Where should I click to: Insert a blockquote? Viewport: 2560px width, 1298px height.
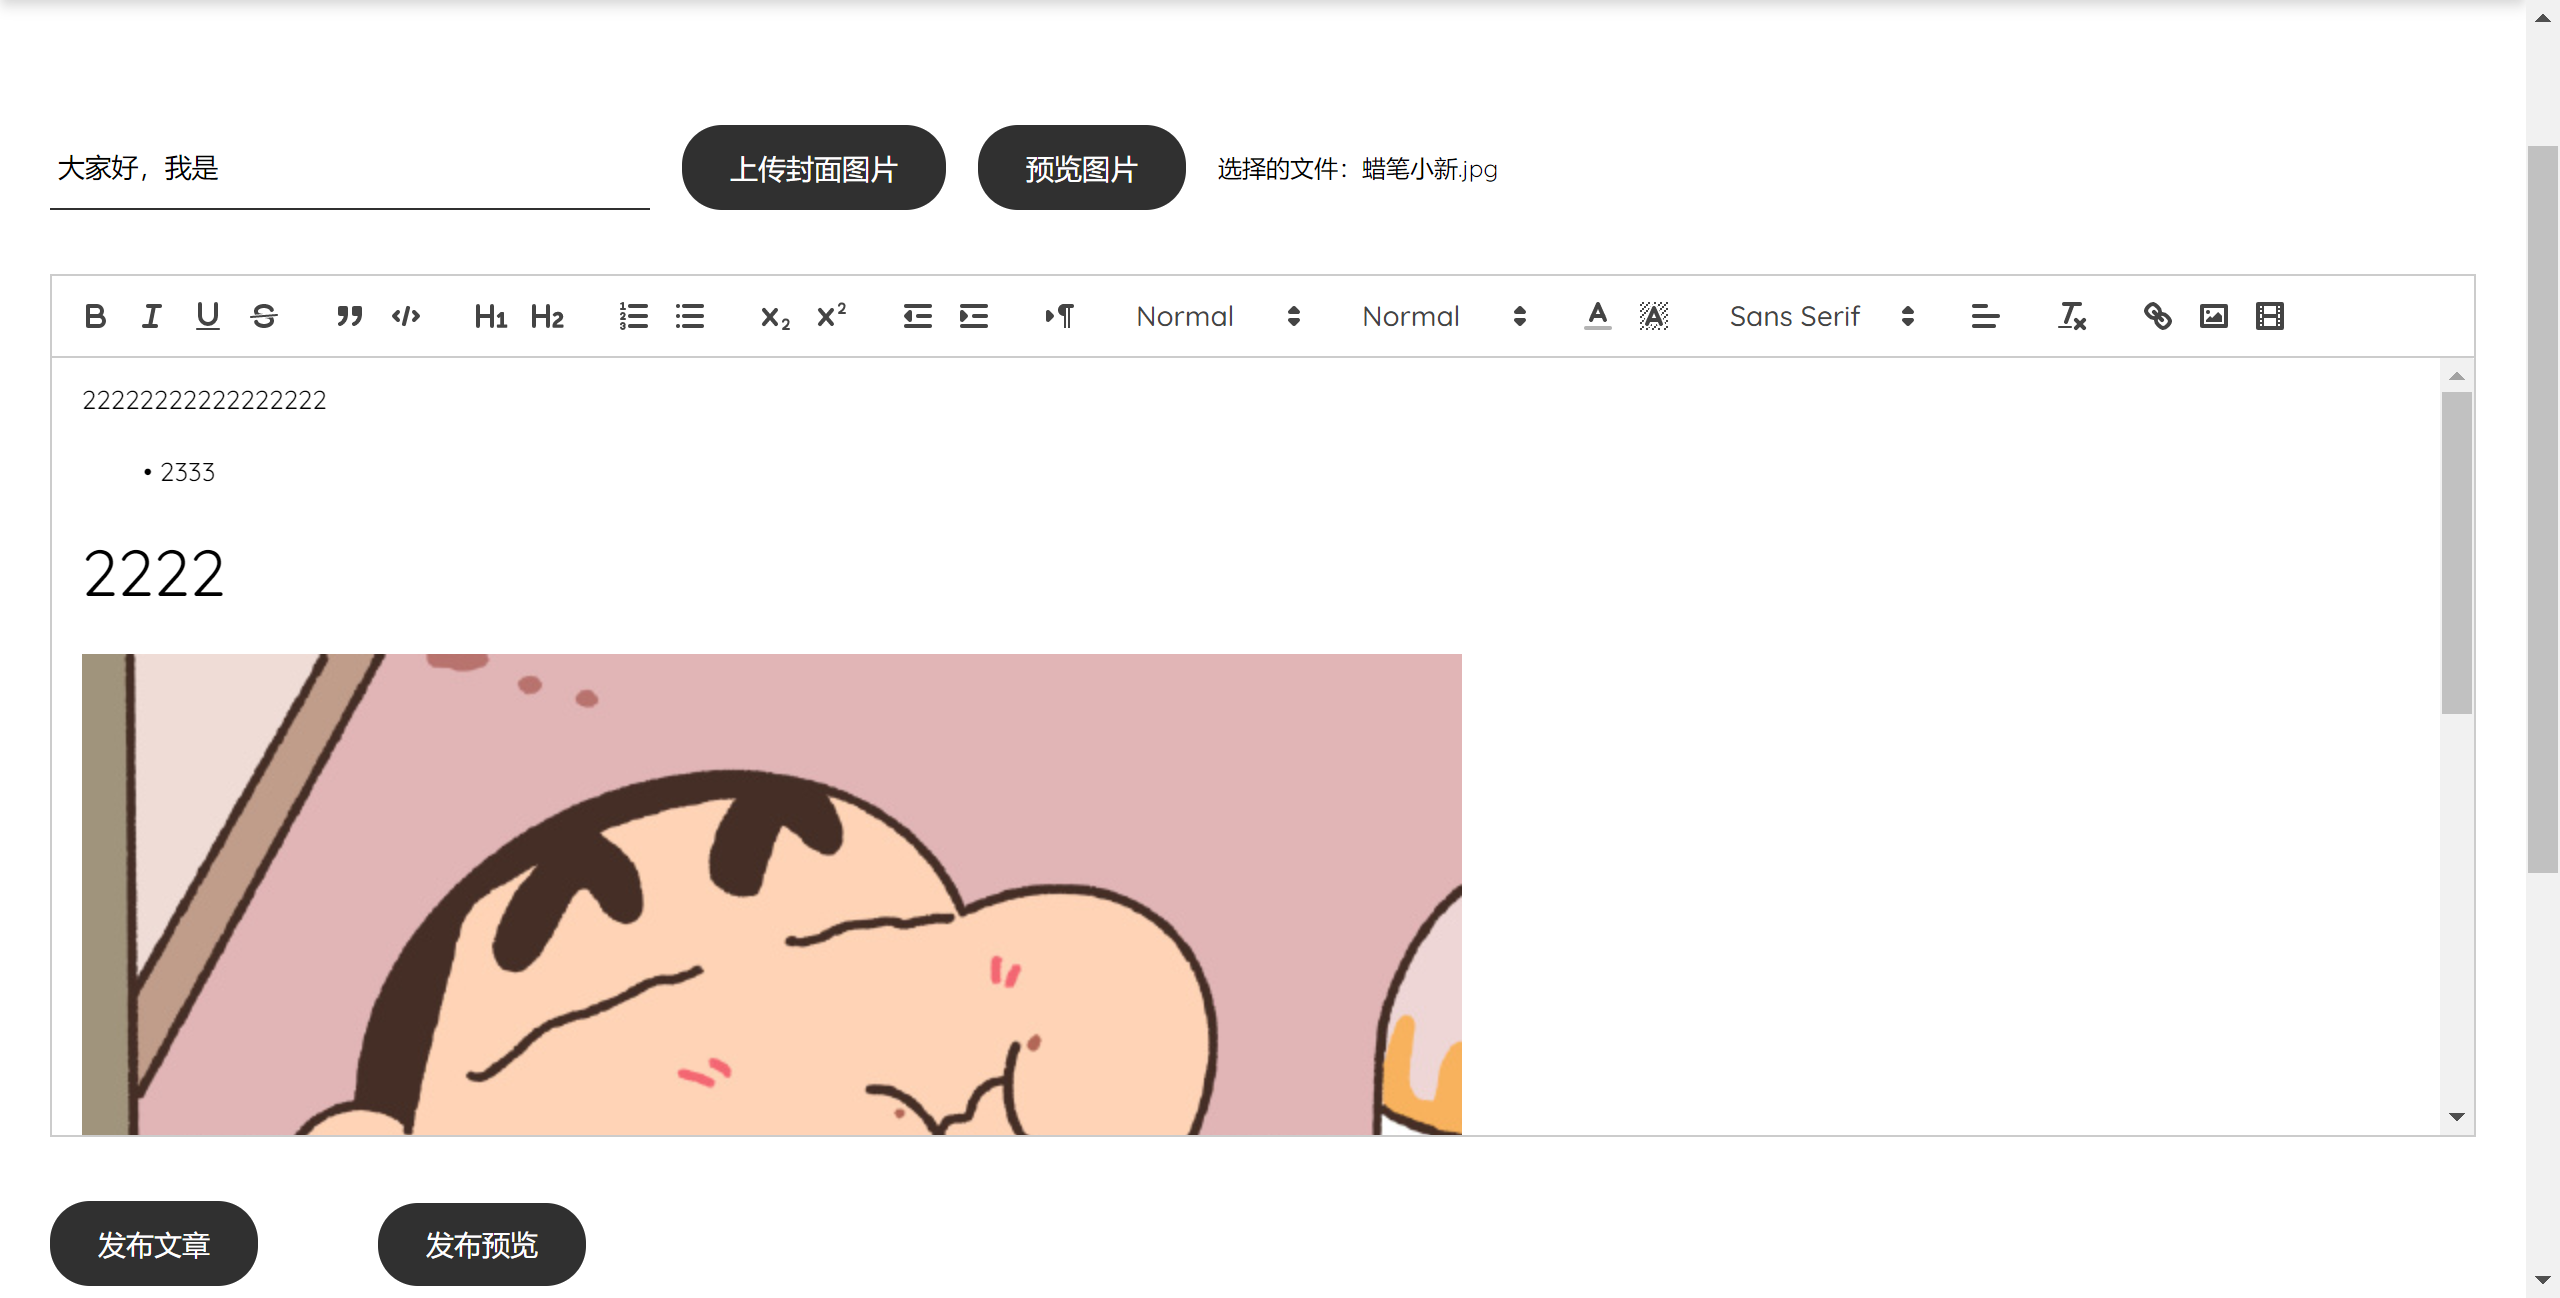(349, 316)
